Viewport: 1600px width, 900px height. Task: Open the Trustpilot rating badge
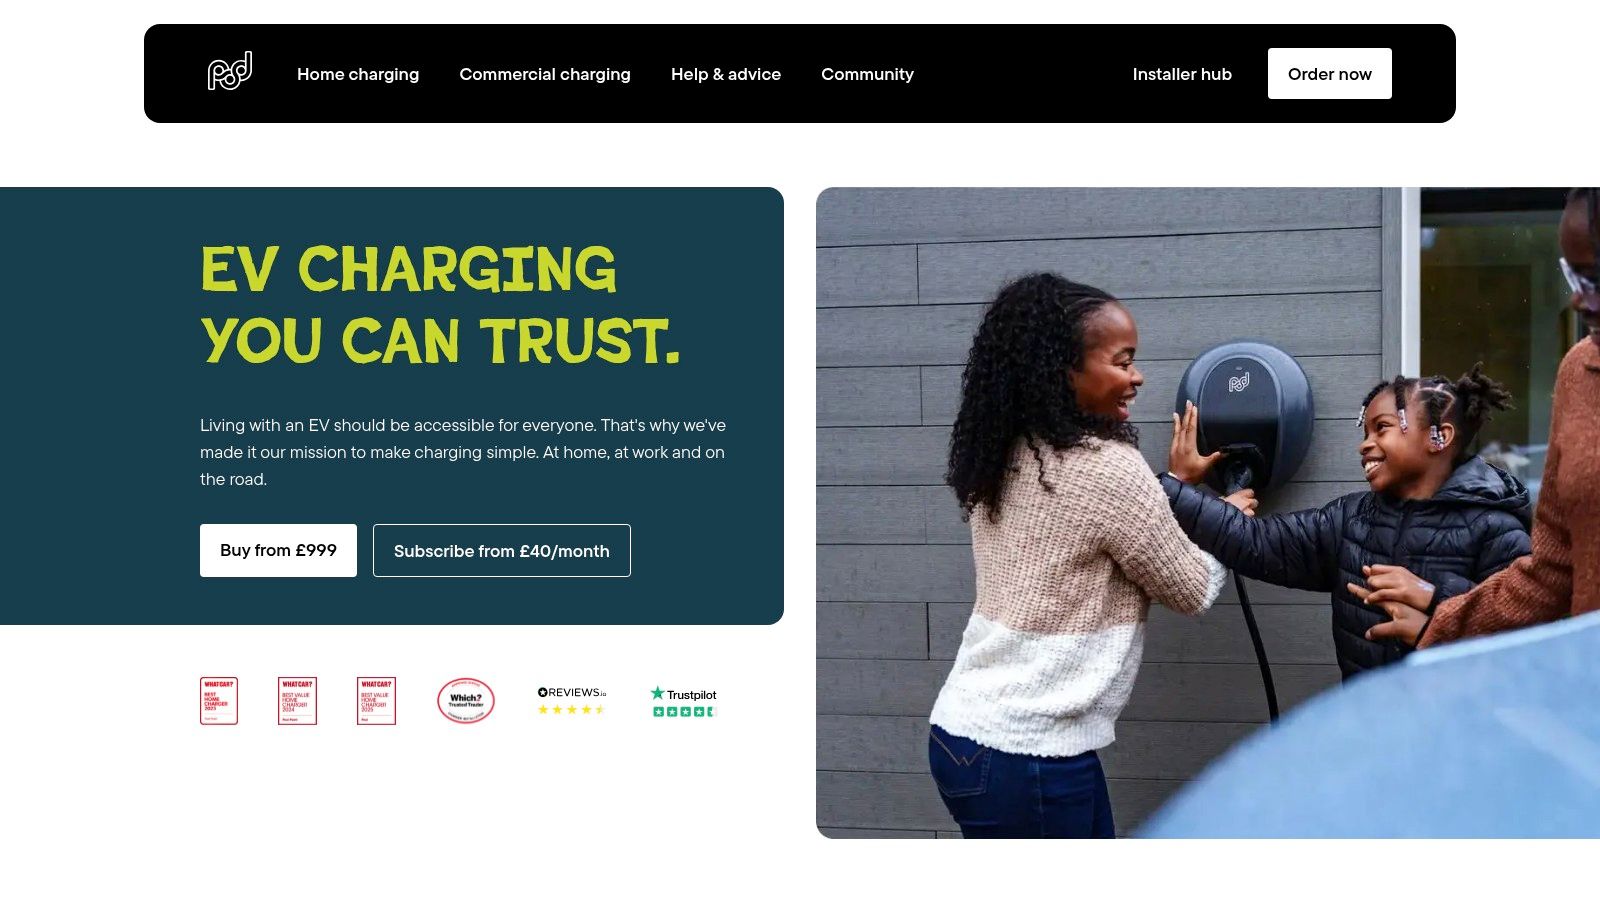click(x=684, y=701)
